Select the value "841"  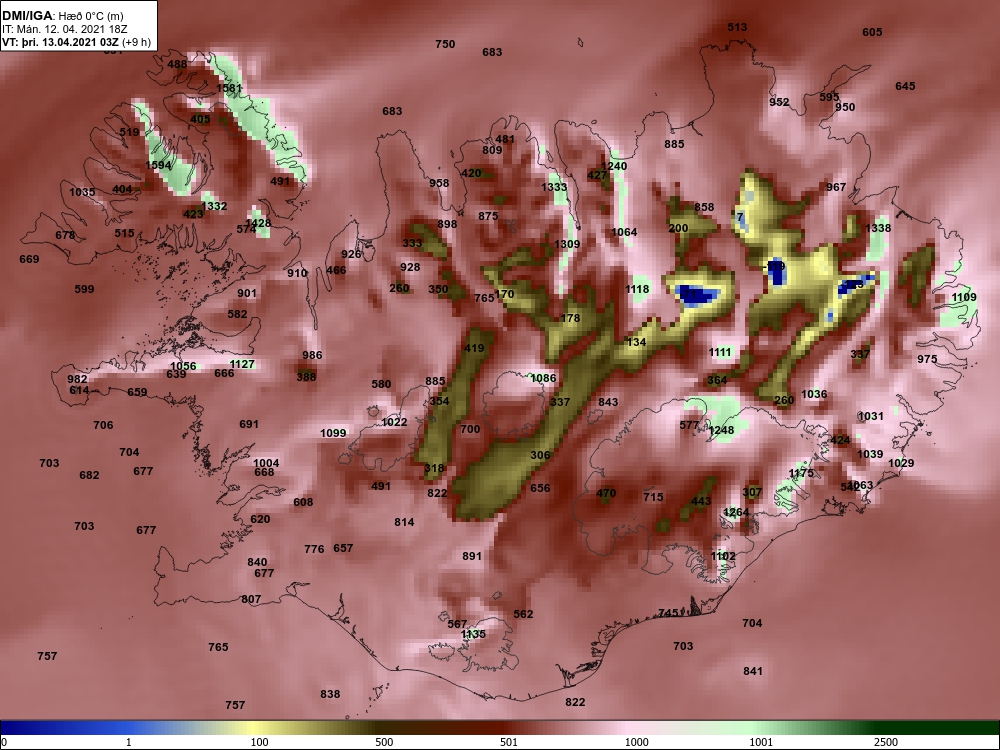pyautogui.click(x=753, y=671)
